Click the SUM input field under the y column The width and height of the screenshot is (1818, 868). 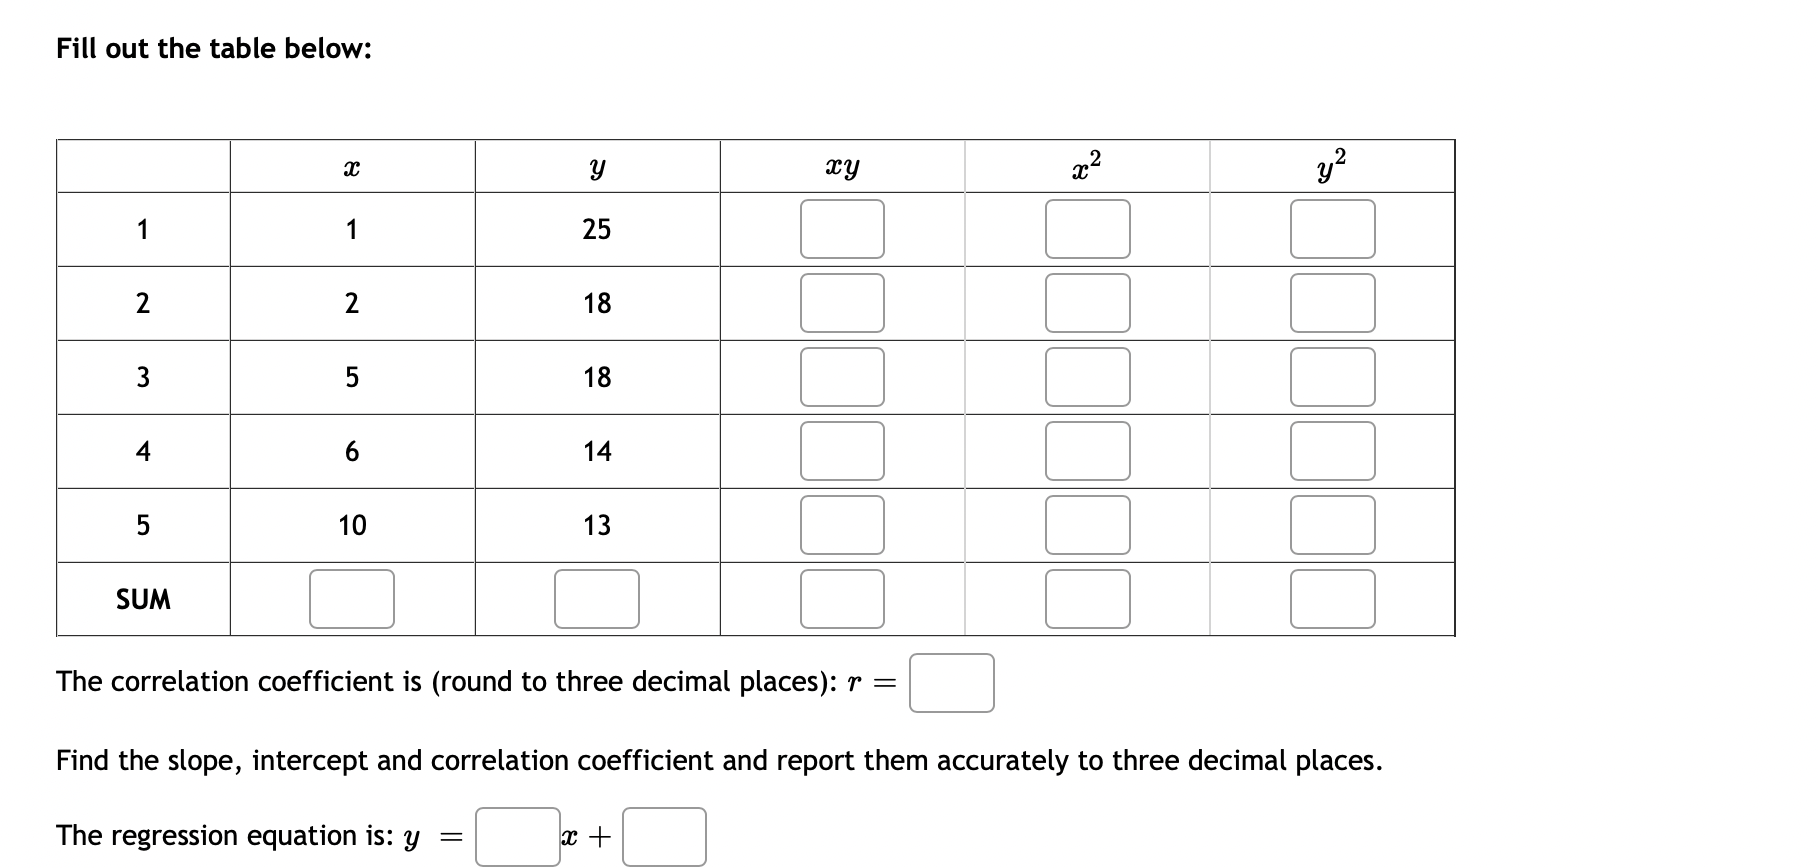tap(597, 599)
